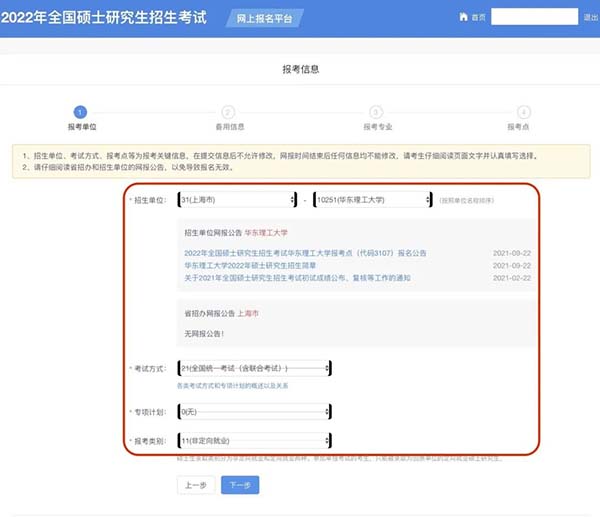Open the 华东理工大学报考点(代码3107)报名公告 link
Screen dimensions: 600x517
pos(305,253)
